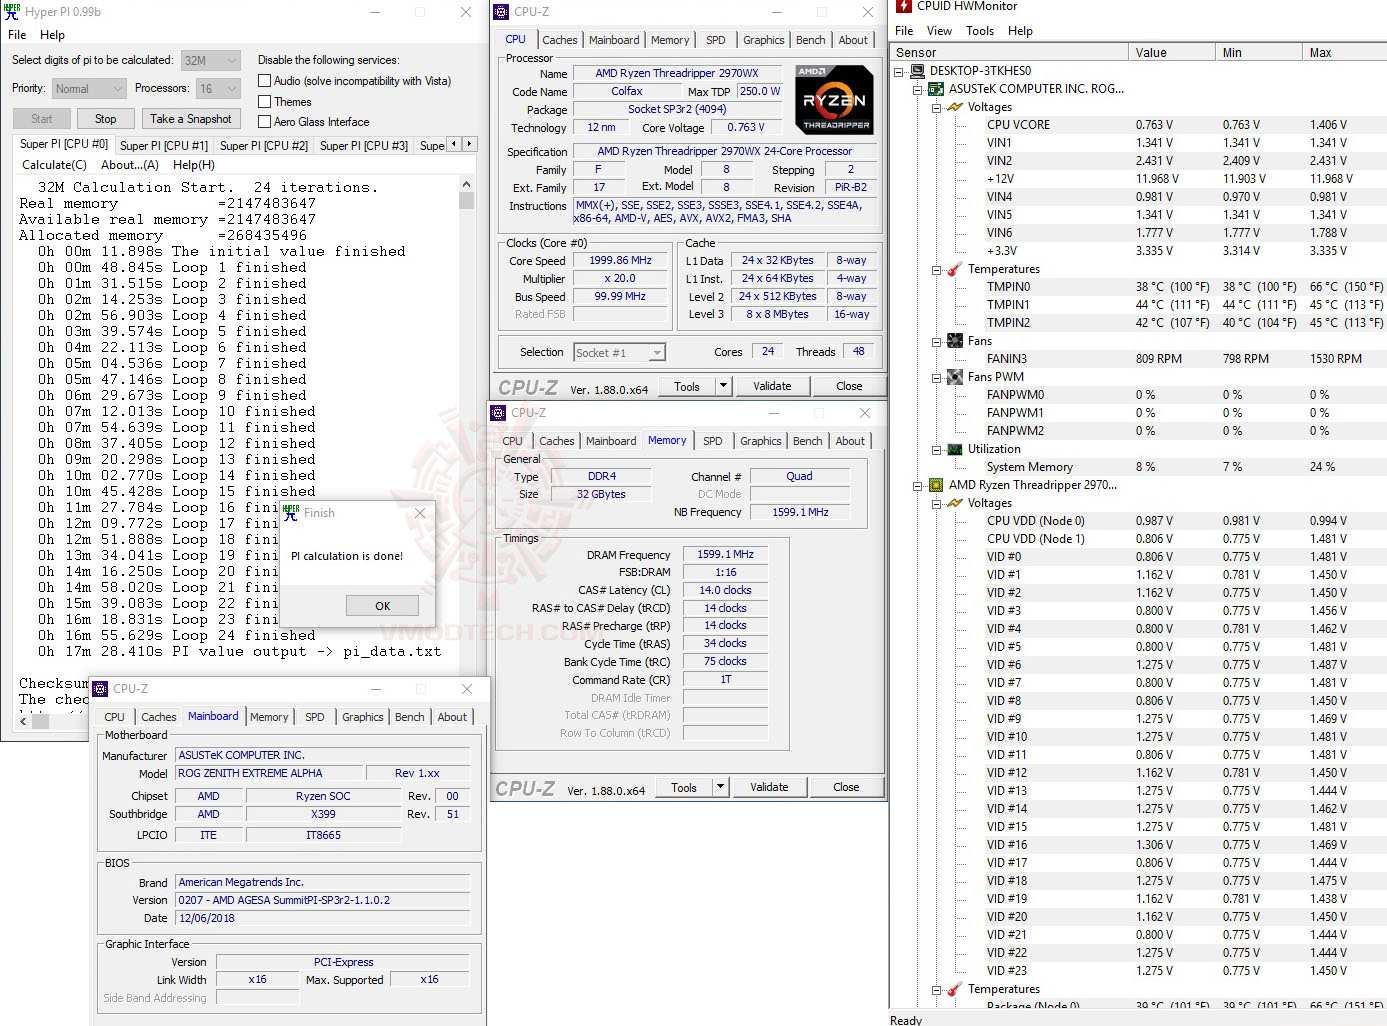
Task: Open SPD tab in CPU-Z Memory window
Action: (x=712, y=441)
